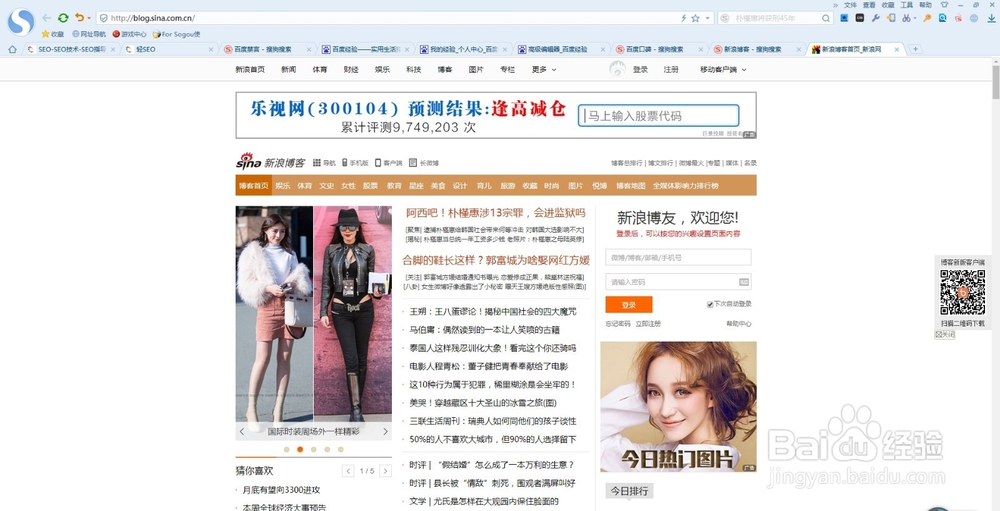The width and height of the screenshot is (1000, 511).
Task: Click the orange undo arrow icon
Action: 79,18
